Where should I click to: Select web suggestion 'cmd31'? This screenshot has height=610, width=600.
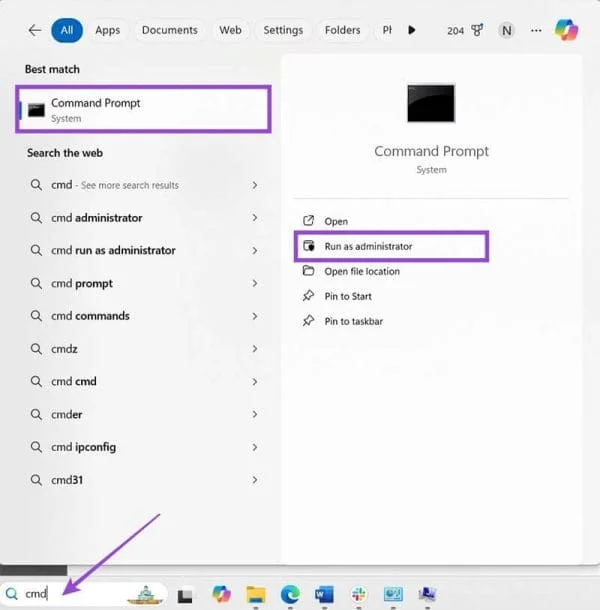[144, 480]
